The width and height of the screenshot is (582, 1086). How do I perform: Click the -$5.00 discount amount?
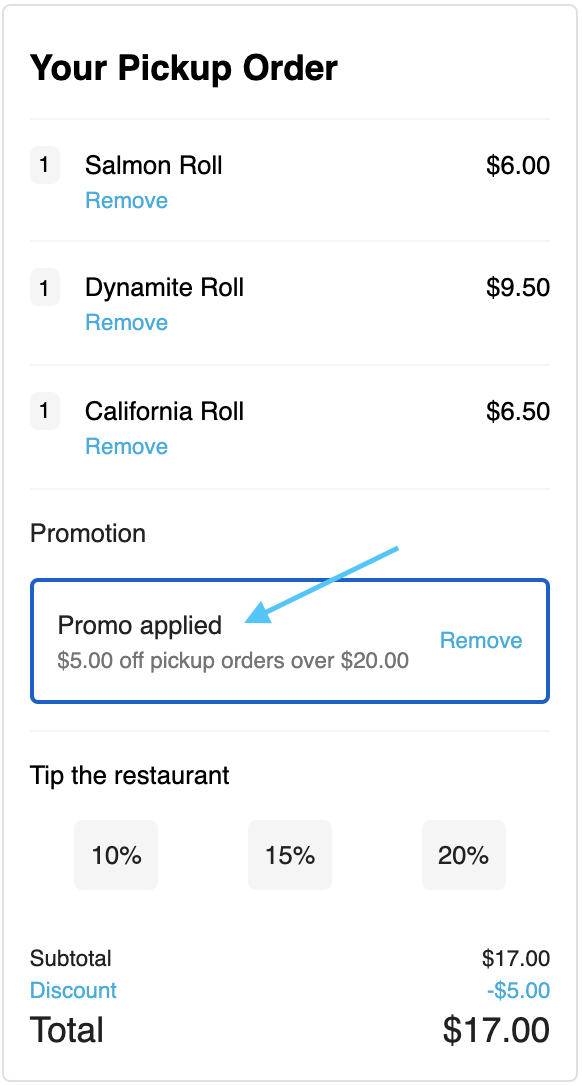[x=518, y=990]
